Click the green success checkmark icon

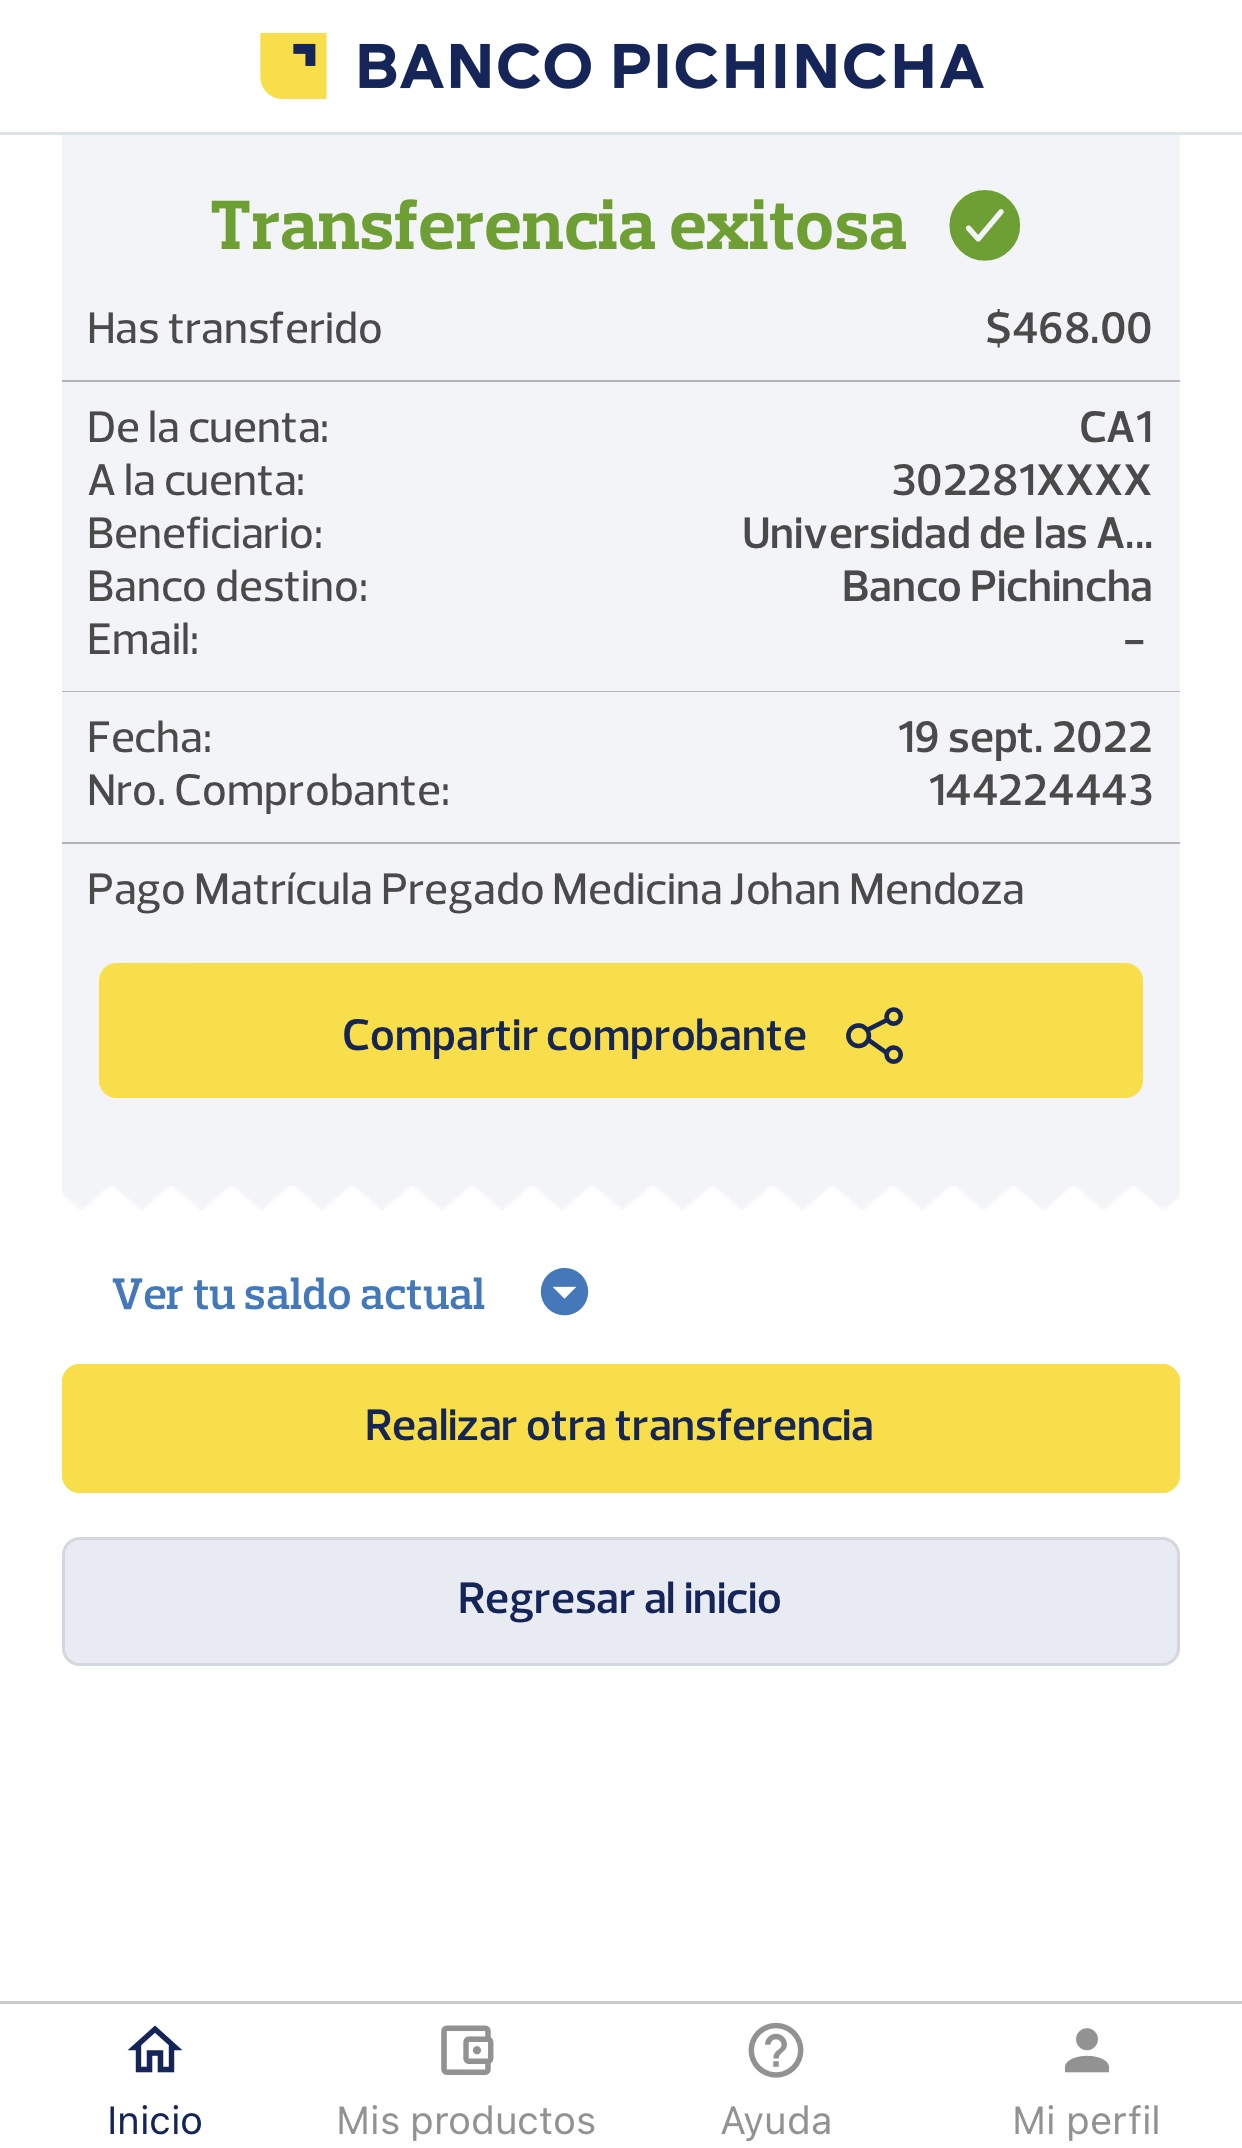click(984, 226)
